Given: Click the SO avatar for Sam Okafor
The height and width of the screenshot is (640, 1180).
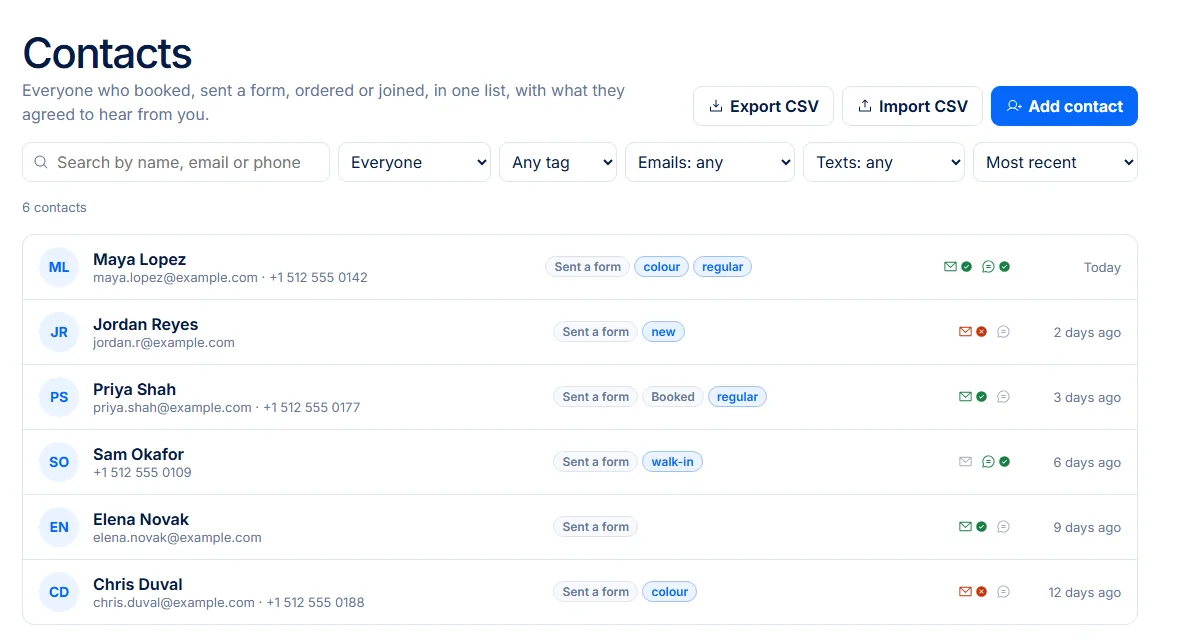Looking at the screenshot, I should (59, 462).
